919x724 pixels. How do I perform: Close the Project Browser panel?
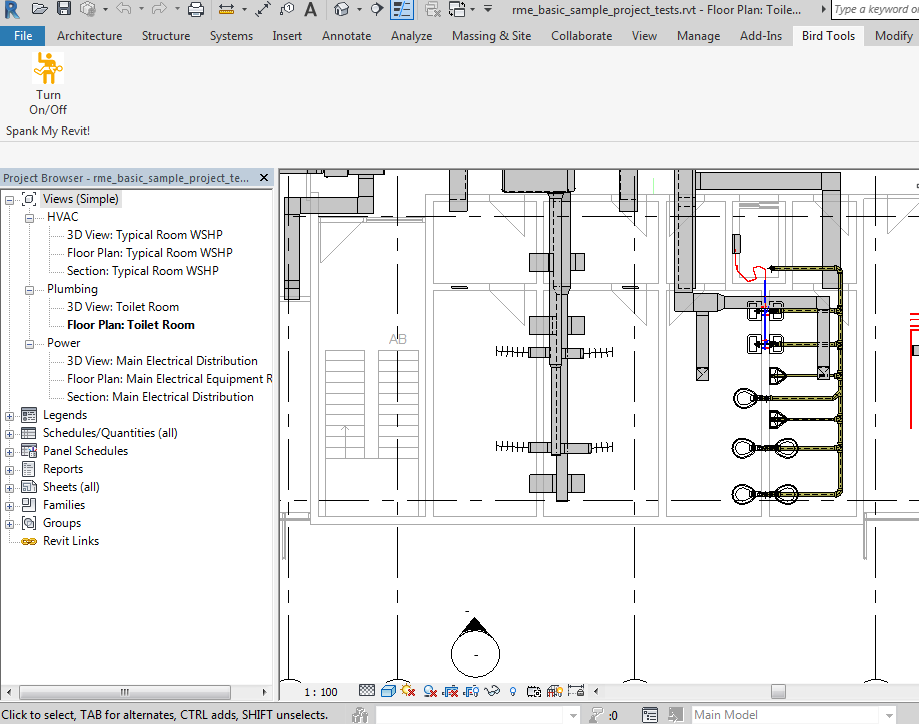click(x=264, y=178)
